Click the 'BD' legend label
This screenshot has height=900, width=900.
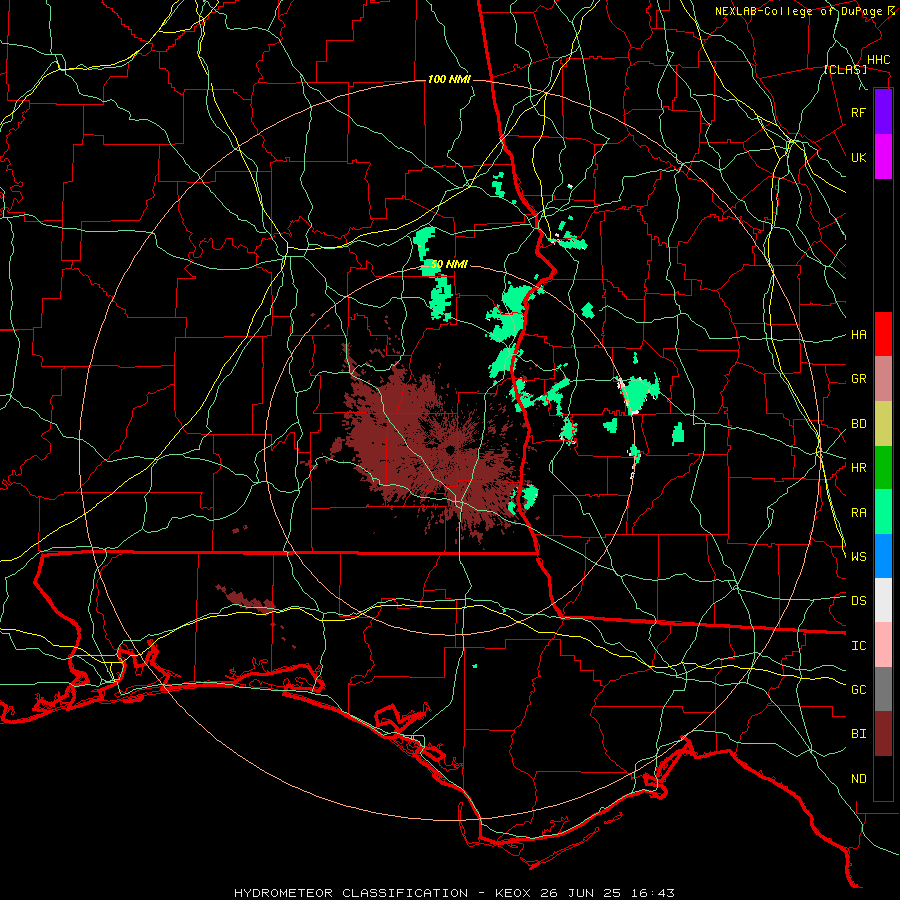858,424
